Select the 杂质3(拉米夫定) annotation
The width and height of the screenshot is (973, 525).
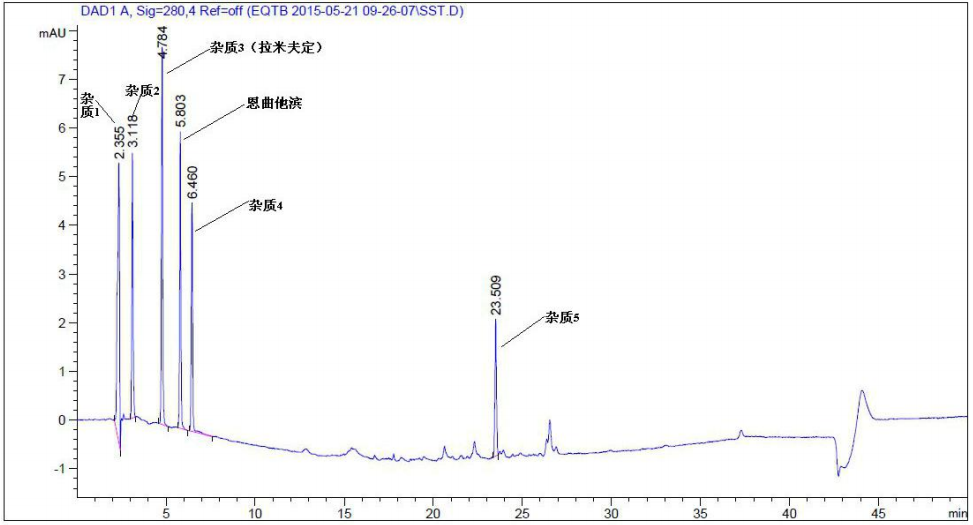266,48
